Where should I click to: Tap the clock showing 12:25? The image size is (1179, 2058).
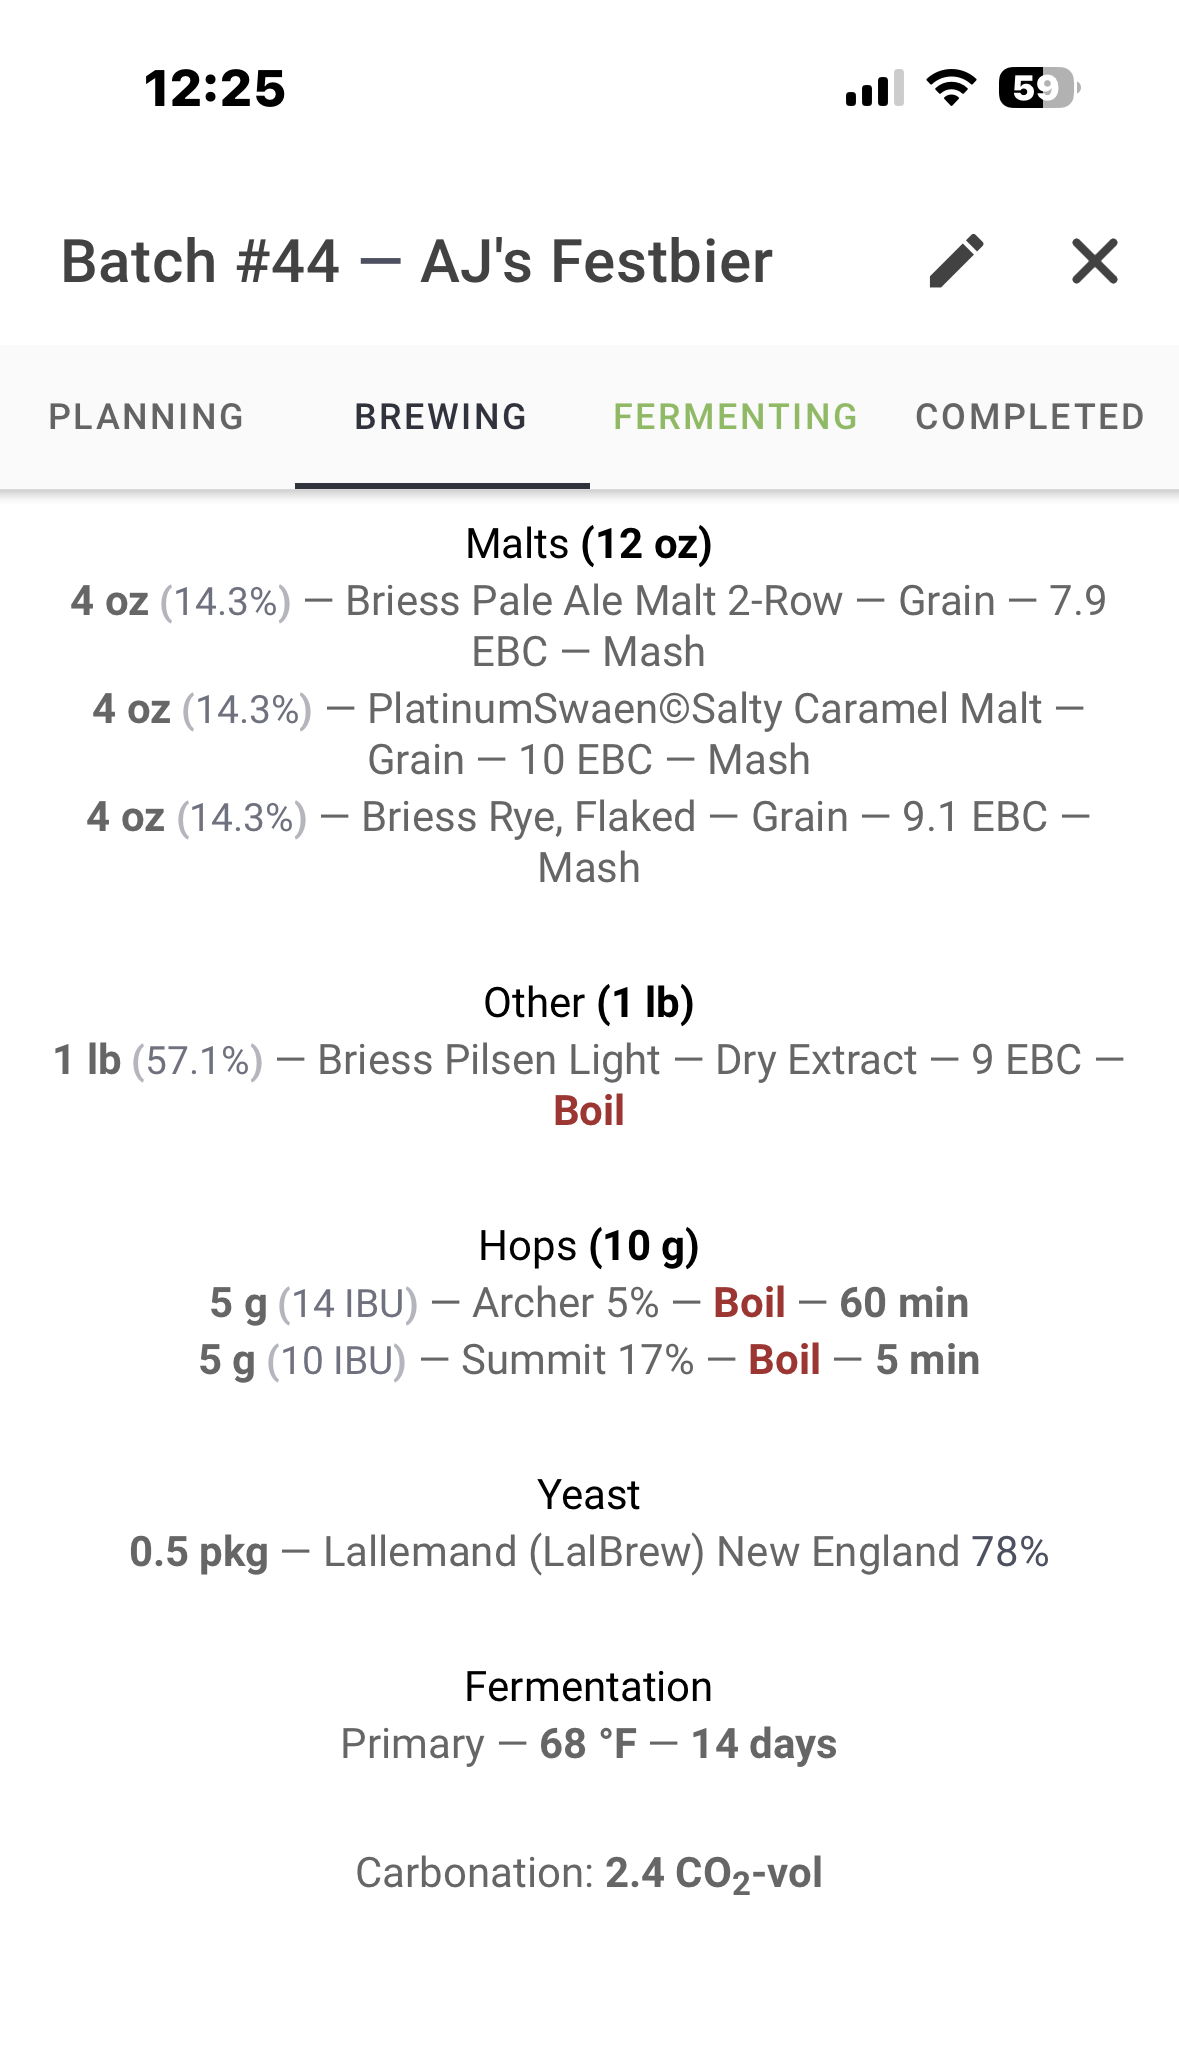[215, 88]
